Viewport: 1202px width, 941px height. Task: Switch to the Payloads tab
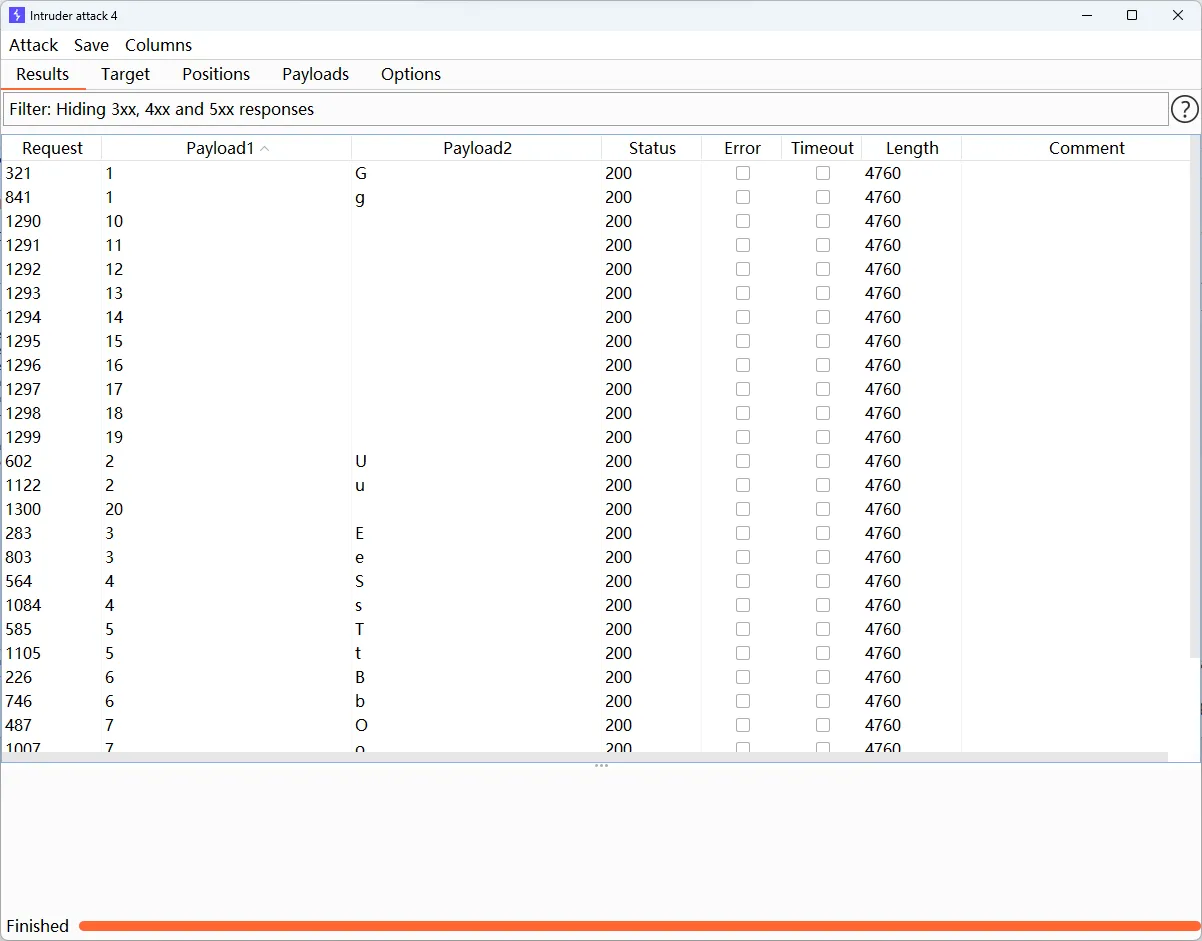[315, 74]
